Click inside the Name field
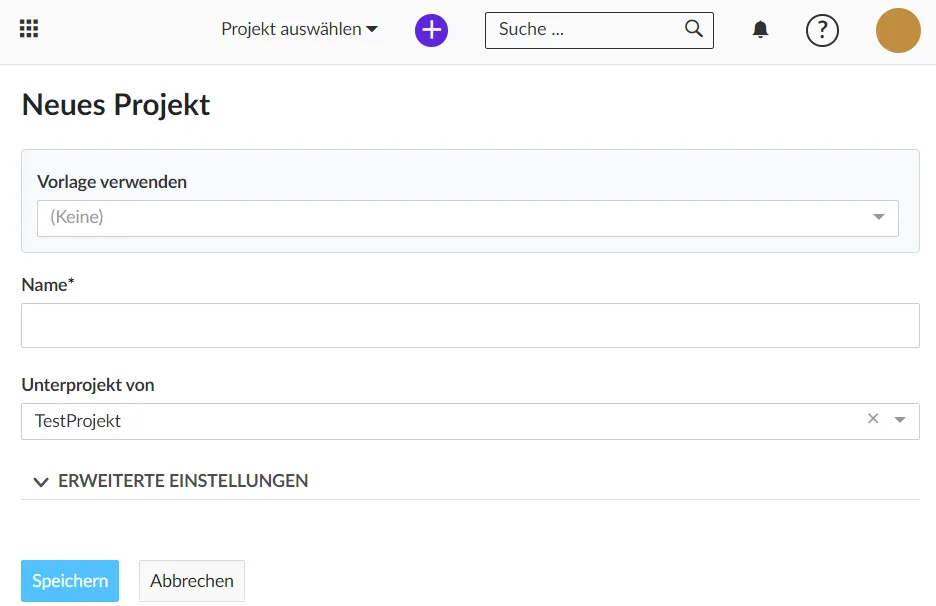The image size is (936, 606). 470,325
